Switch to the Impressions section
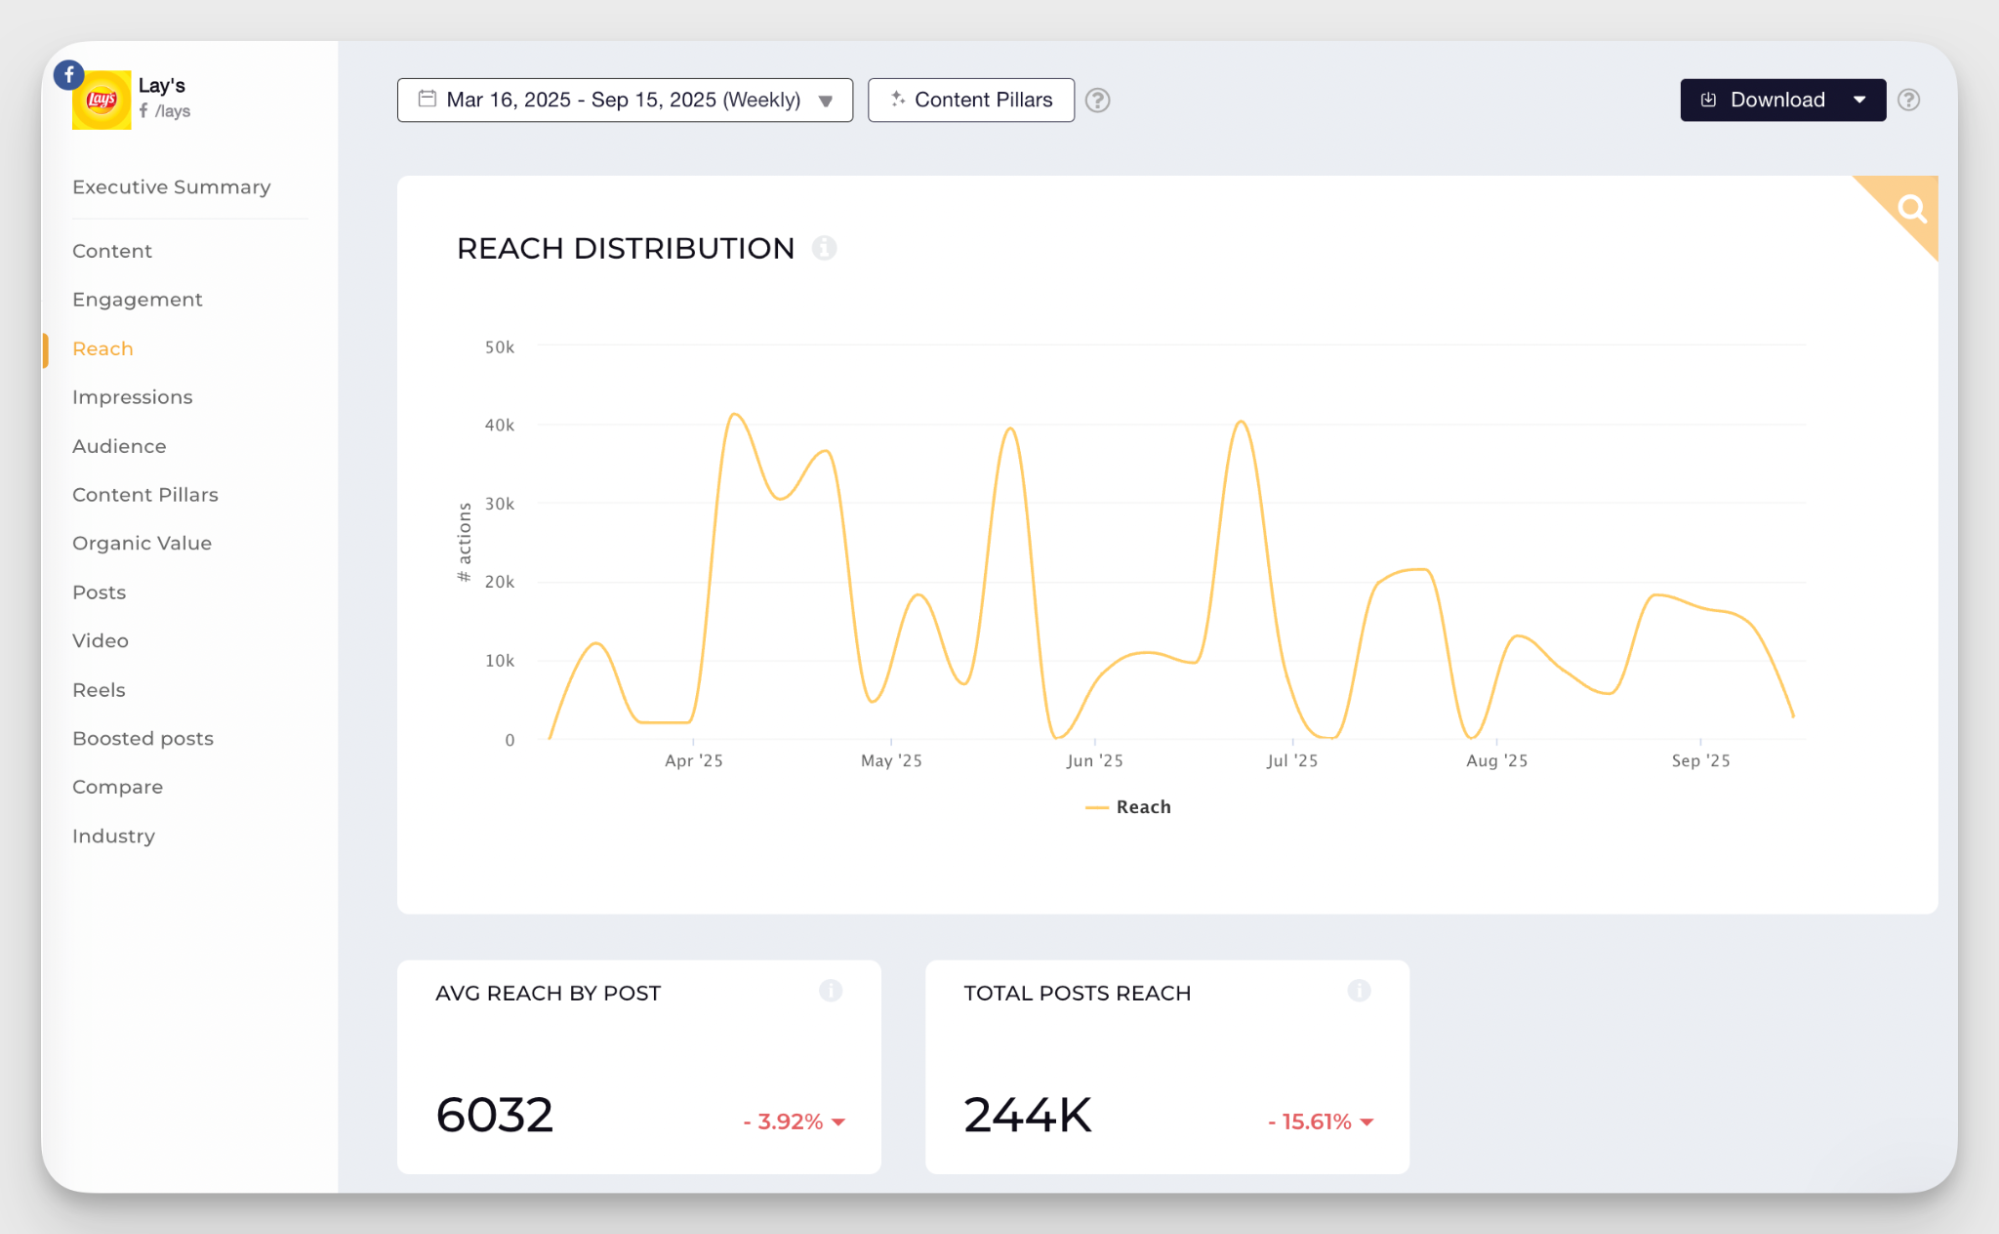 (x=132, y=397)
